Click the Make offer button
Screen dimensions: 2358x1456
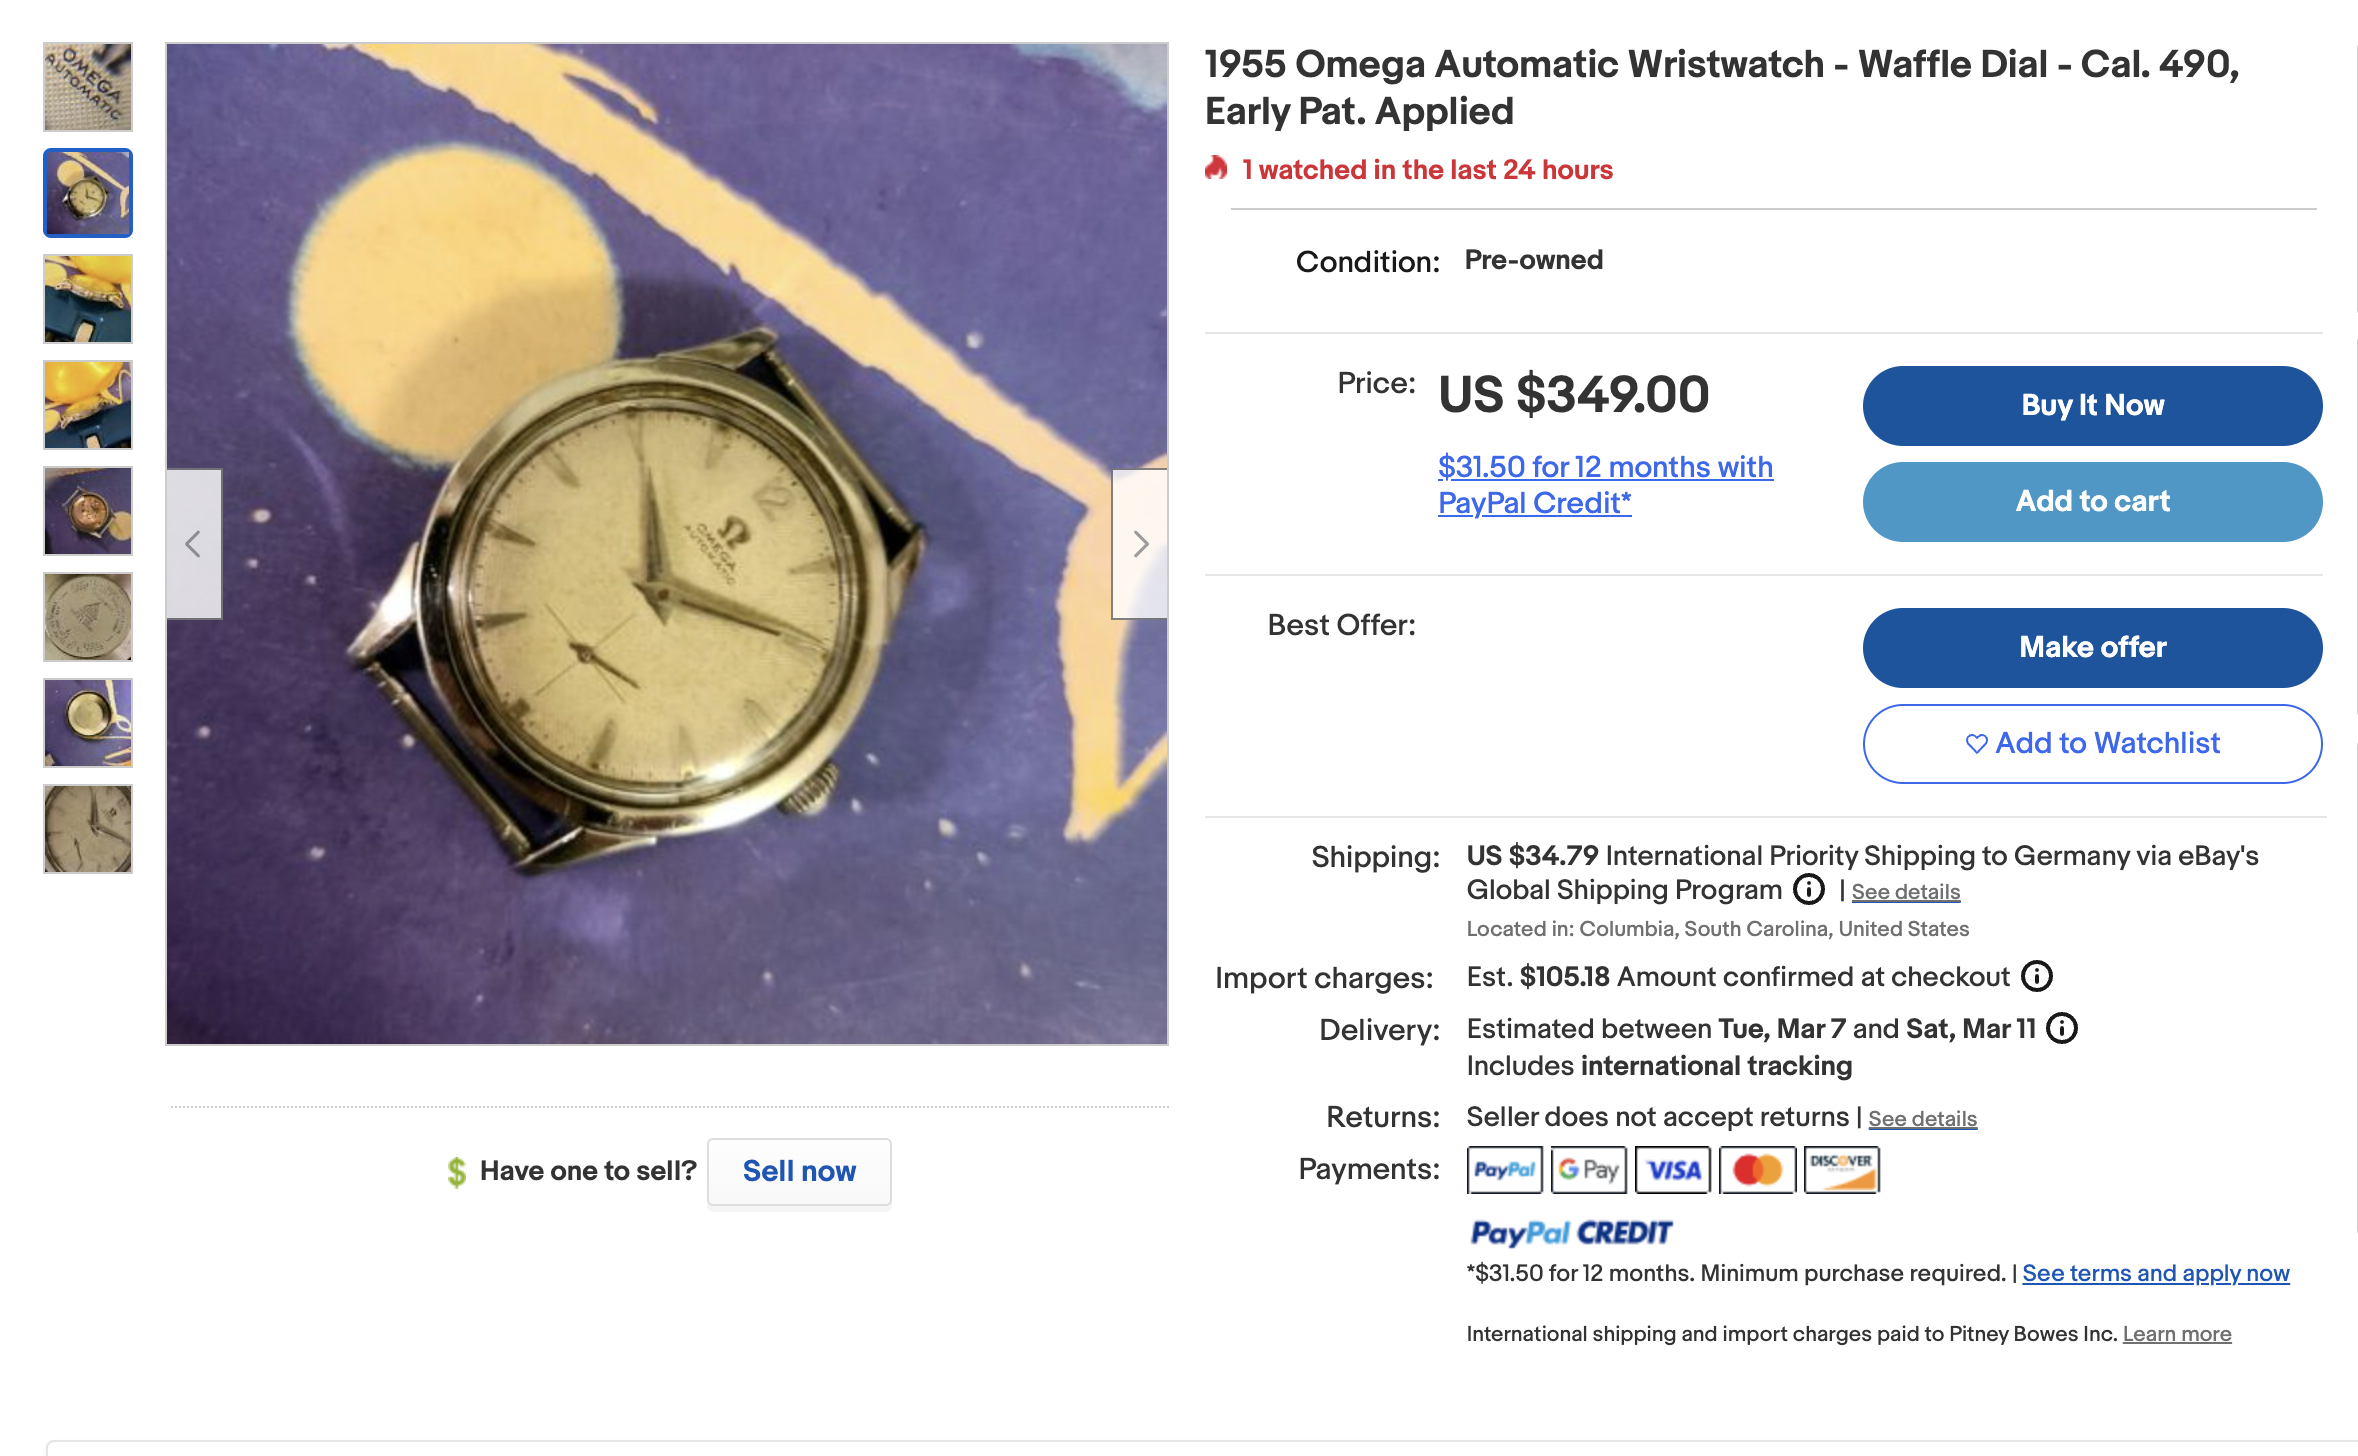click(x=2092, y=648)
